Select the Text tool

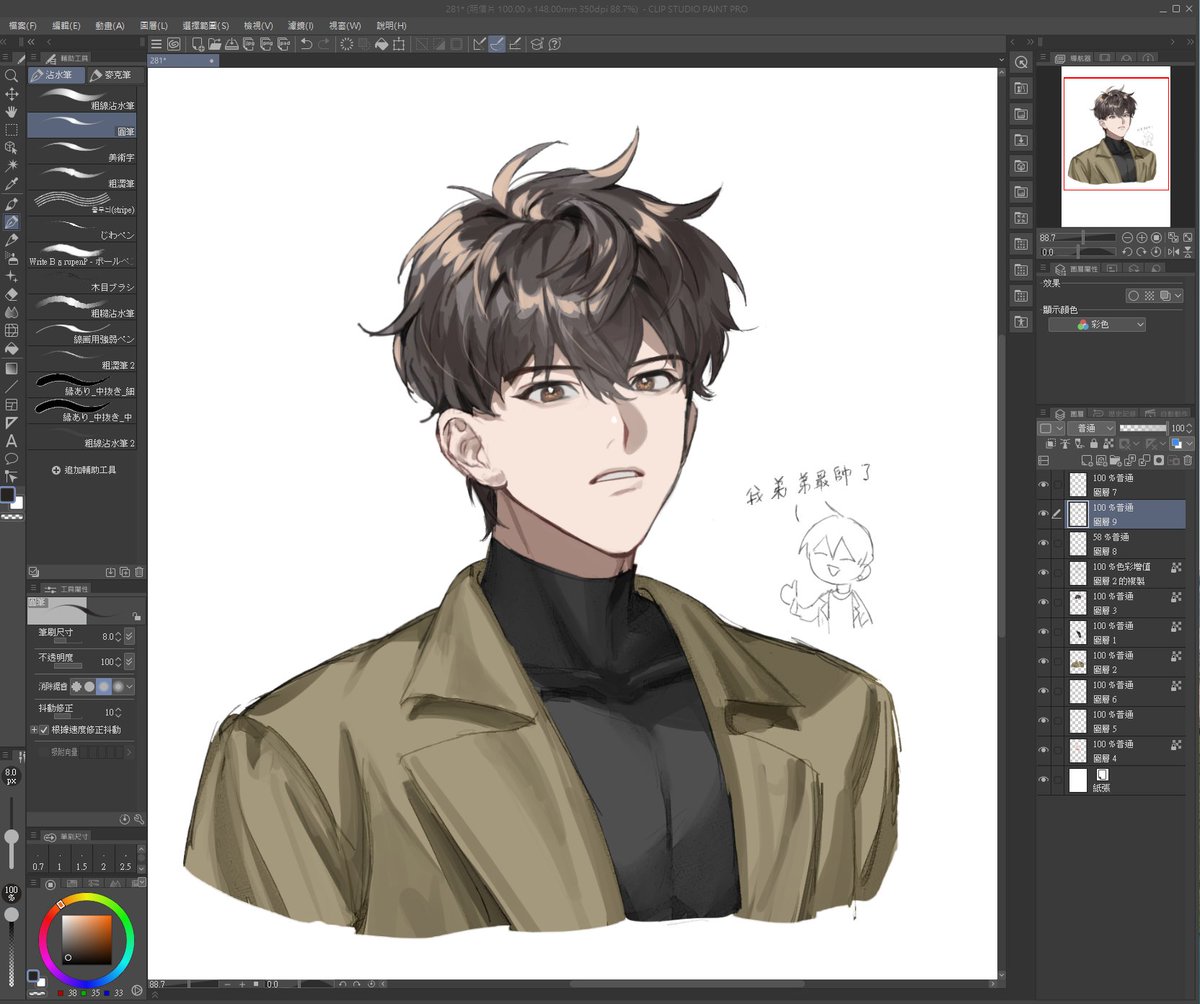point(13,440)
